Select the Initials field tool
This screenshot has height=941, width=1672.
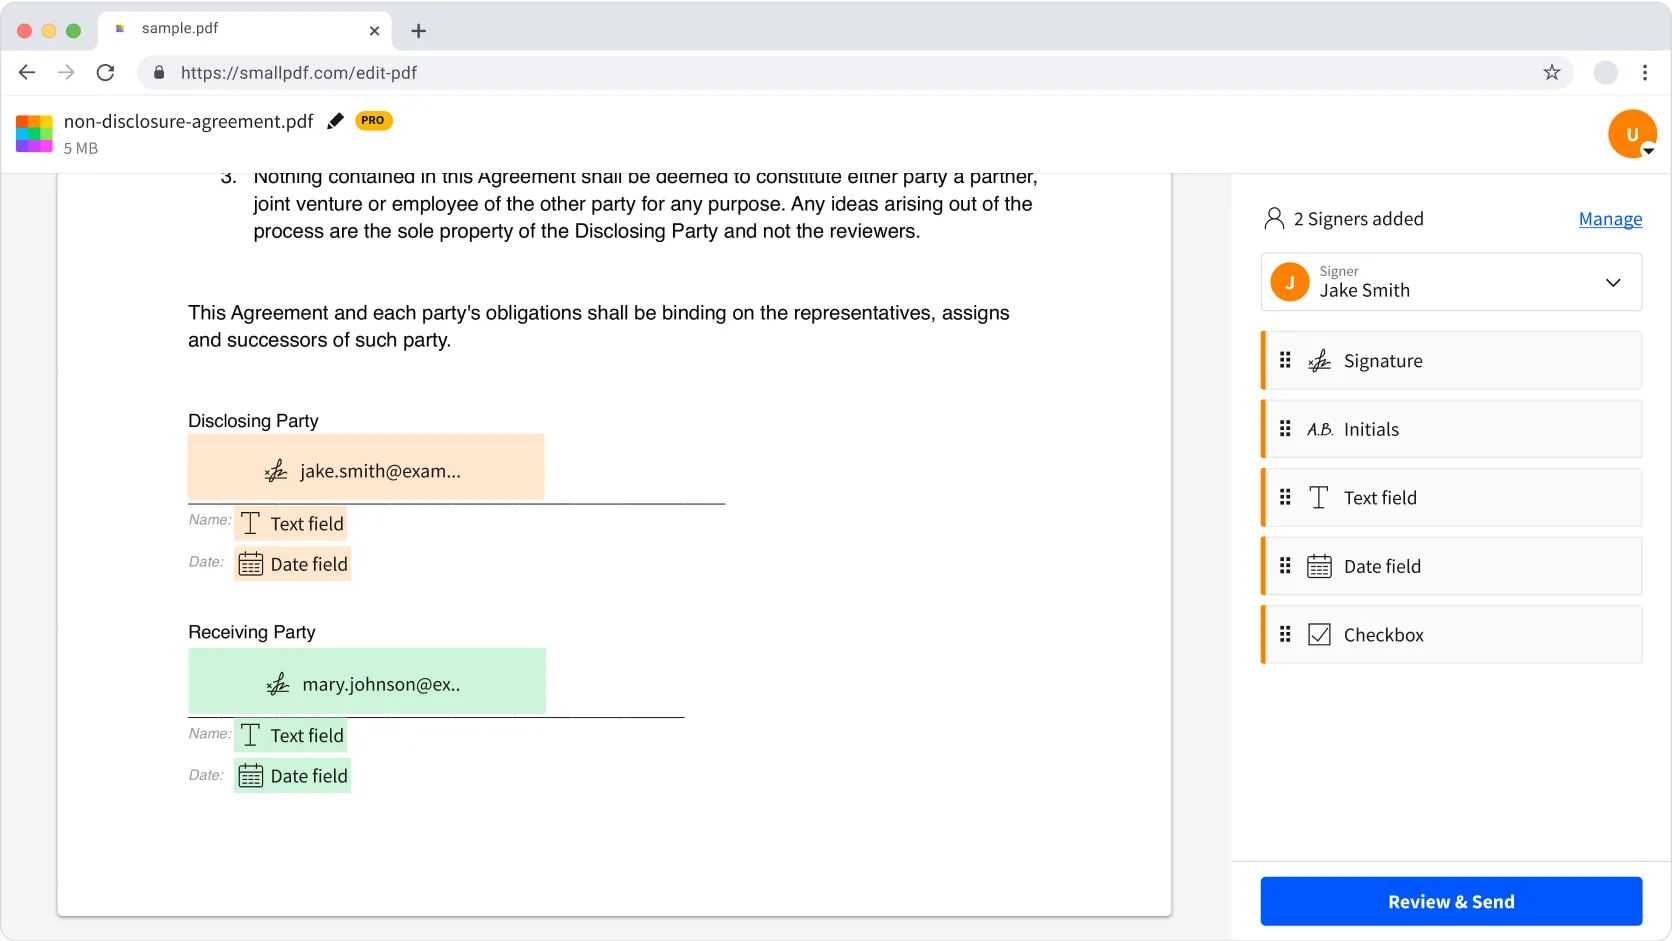(x=1451, y=430)
